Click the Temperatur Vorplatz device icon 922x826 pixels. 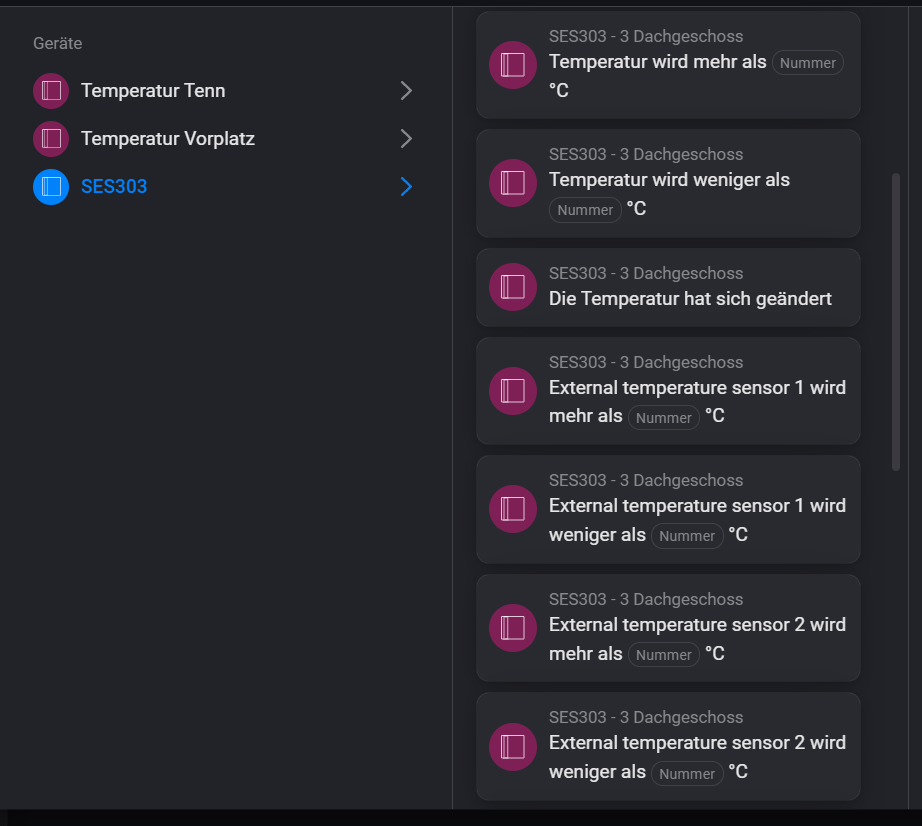(x=50, y=139)
